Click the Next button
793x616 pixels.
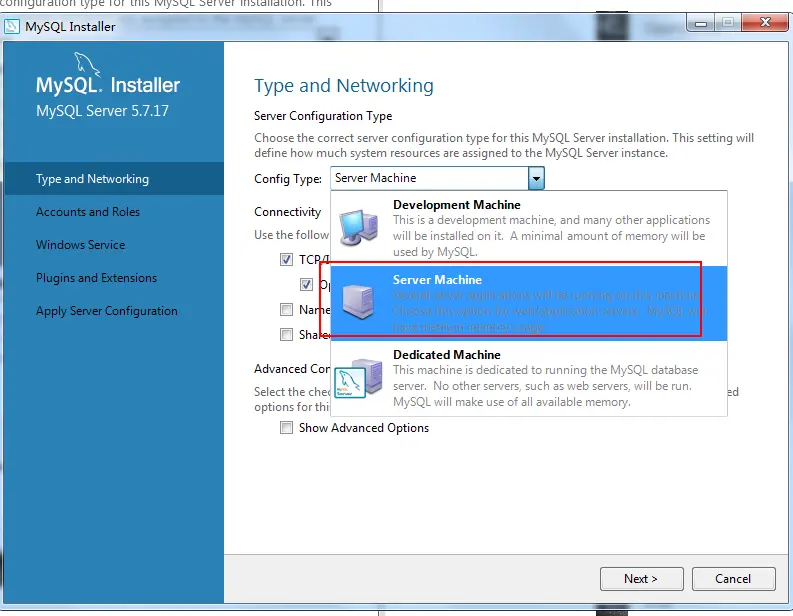641,579
